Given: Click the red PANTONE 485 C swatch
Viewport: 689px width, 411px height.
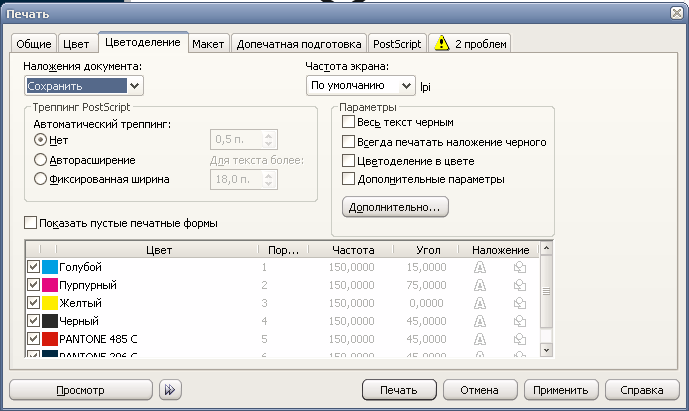Looking at the screenshot, I should (50, 339).
